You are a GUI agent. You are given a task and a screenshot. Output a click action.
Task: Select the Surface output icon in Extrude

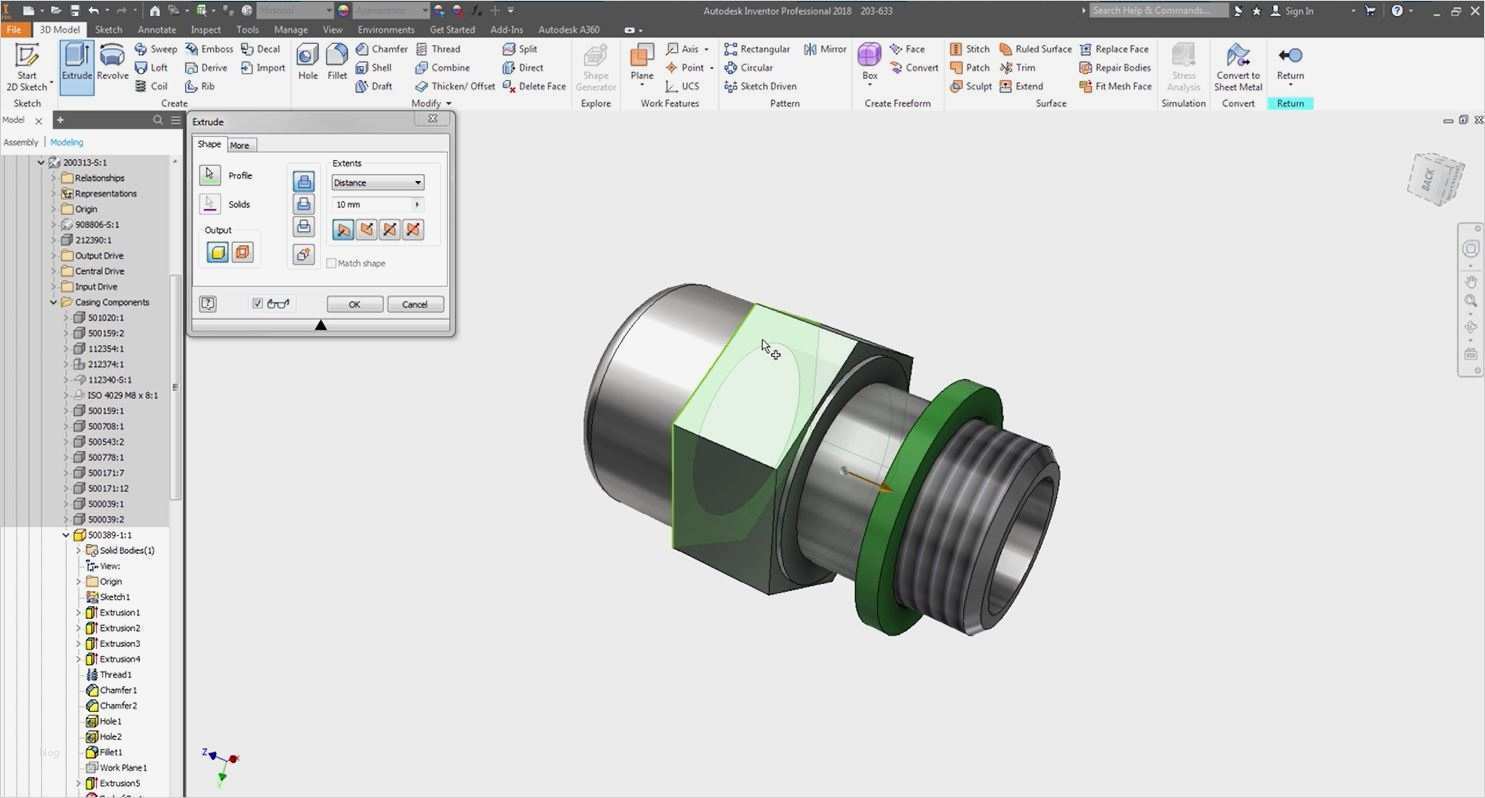click(x=242, y=253)
